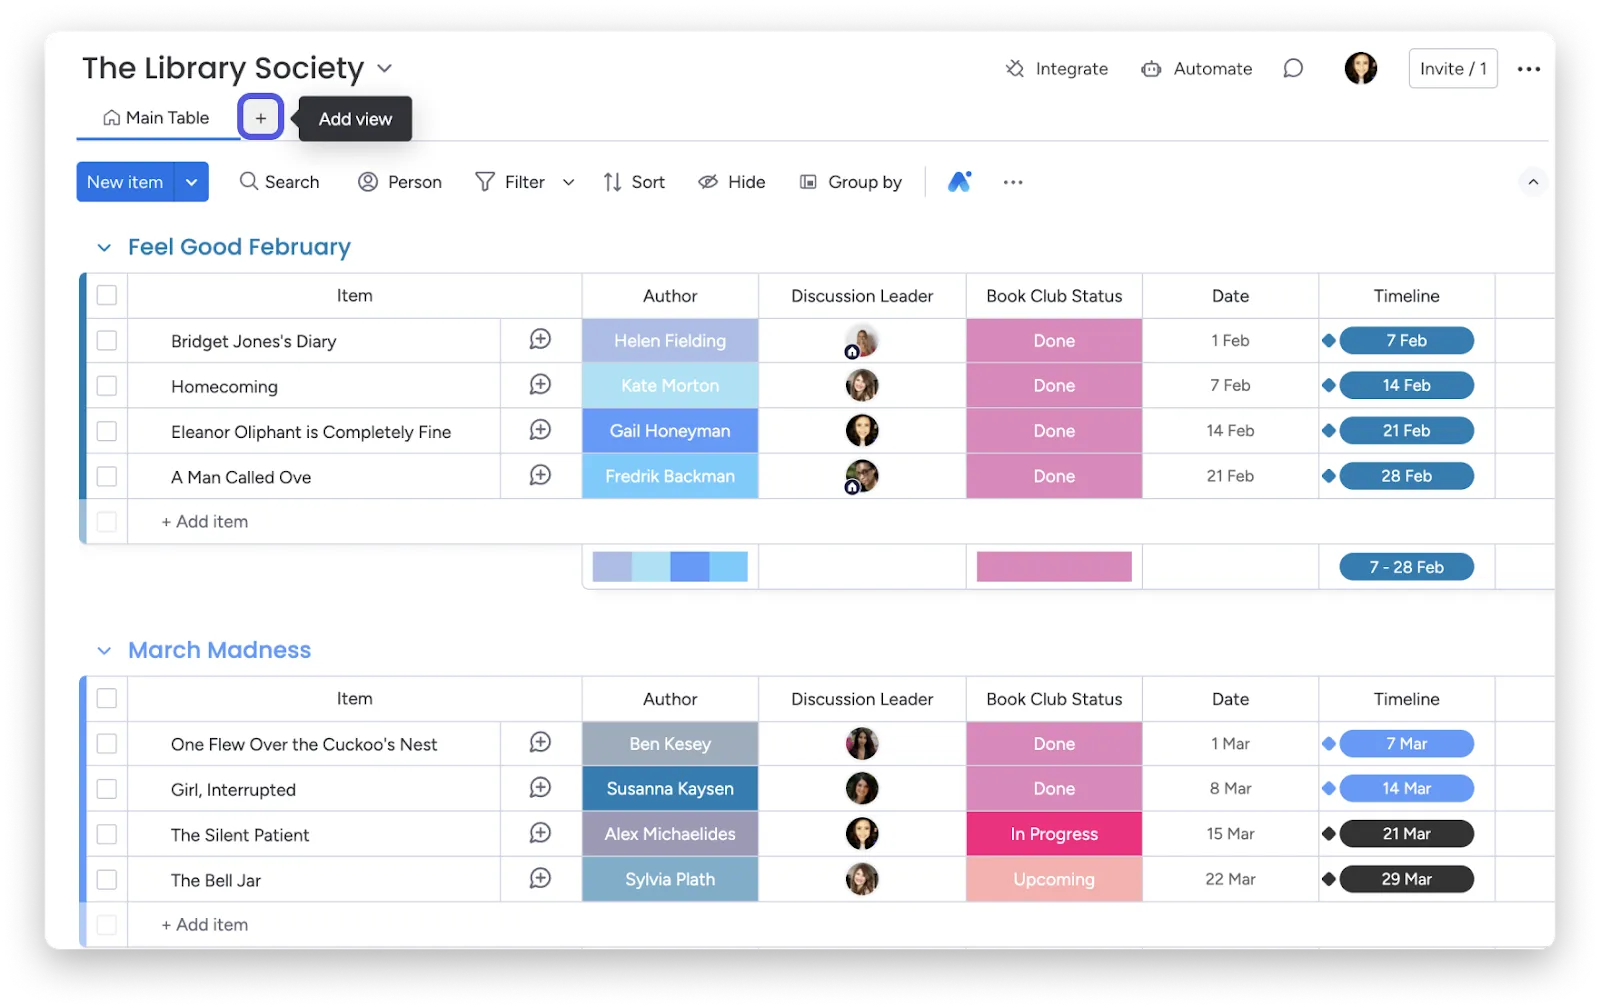Viewport: 1600px width, 1008px height.
Task: Switch to the Main Table tab
Action: [x=157, y=118]
